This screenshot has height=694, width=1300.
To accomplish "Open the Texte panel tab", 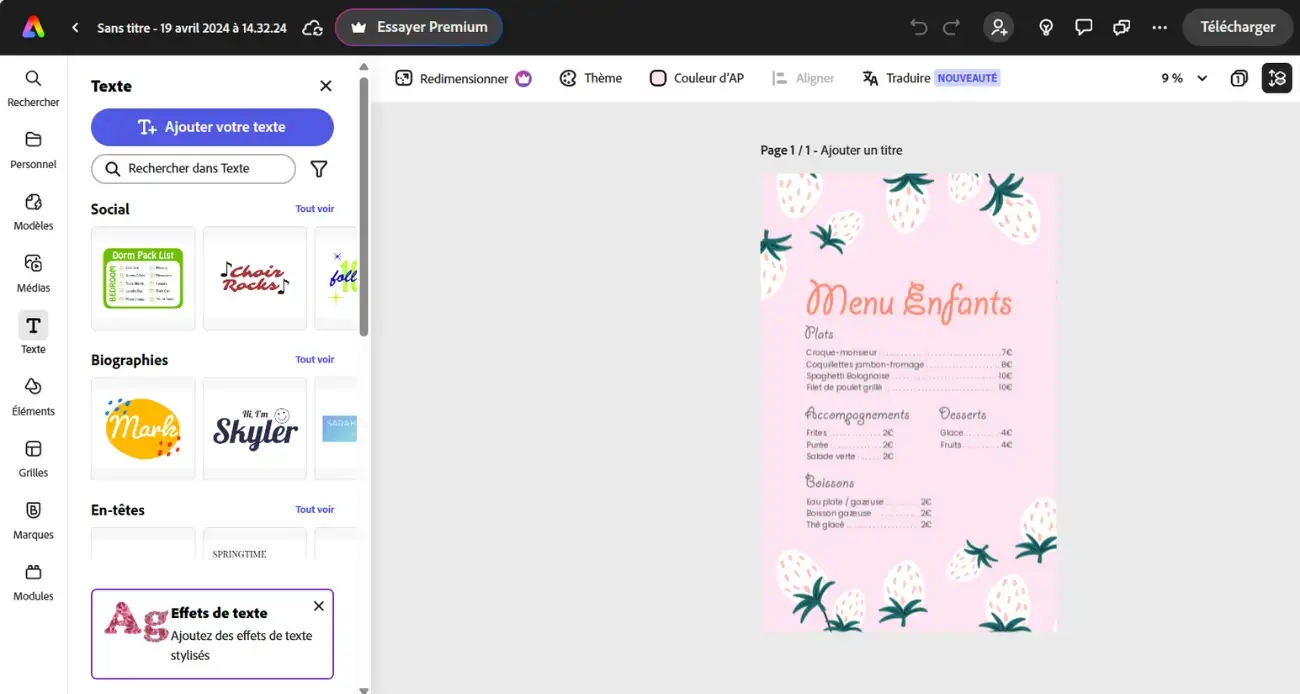I will click(x=33, y=332).
